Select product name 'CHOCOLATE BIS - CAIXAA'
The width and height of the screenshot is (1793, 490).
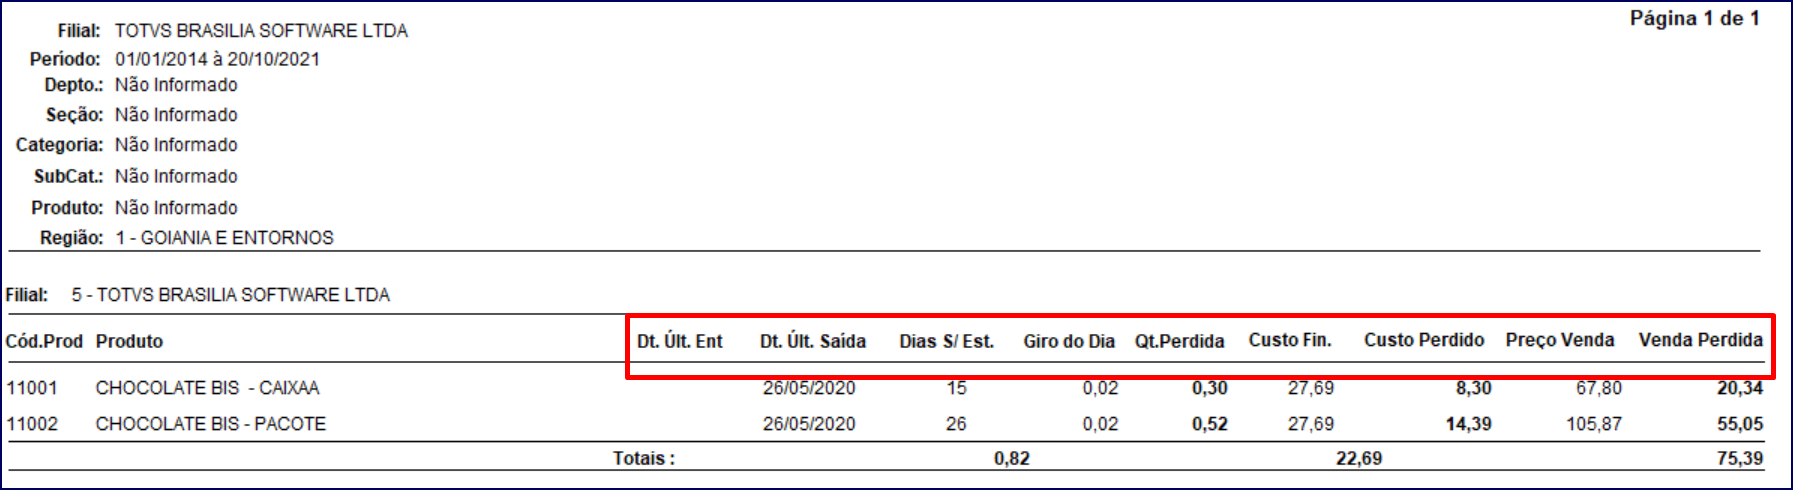[x=207, y=388]
